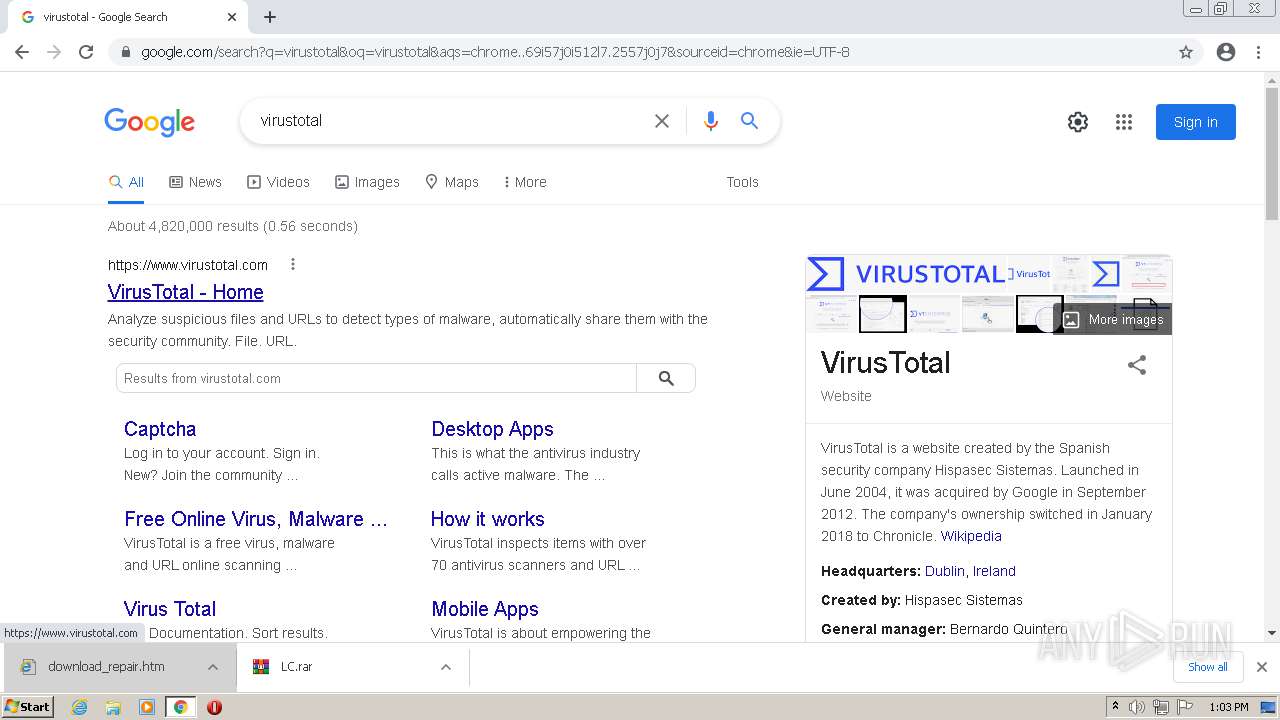
Task: Bookmark this page with star icon
Action: tap(1186, 52)
